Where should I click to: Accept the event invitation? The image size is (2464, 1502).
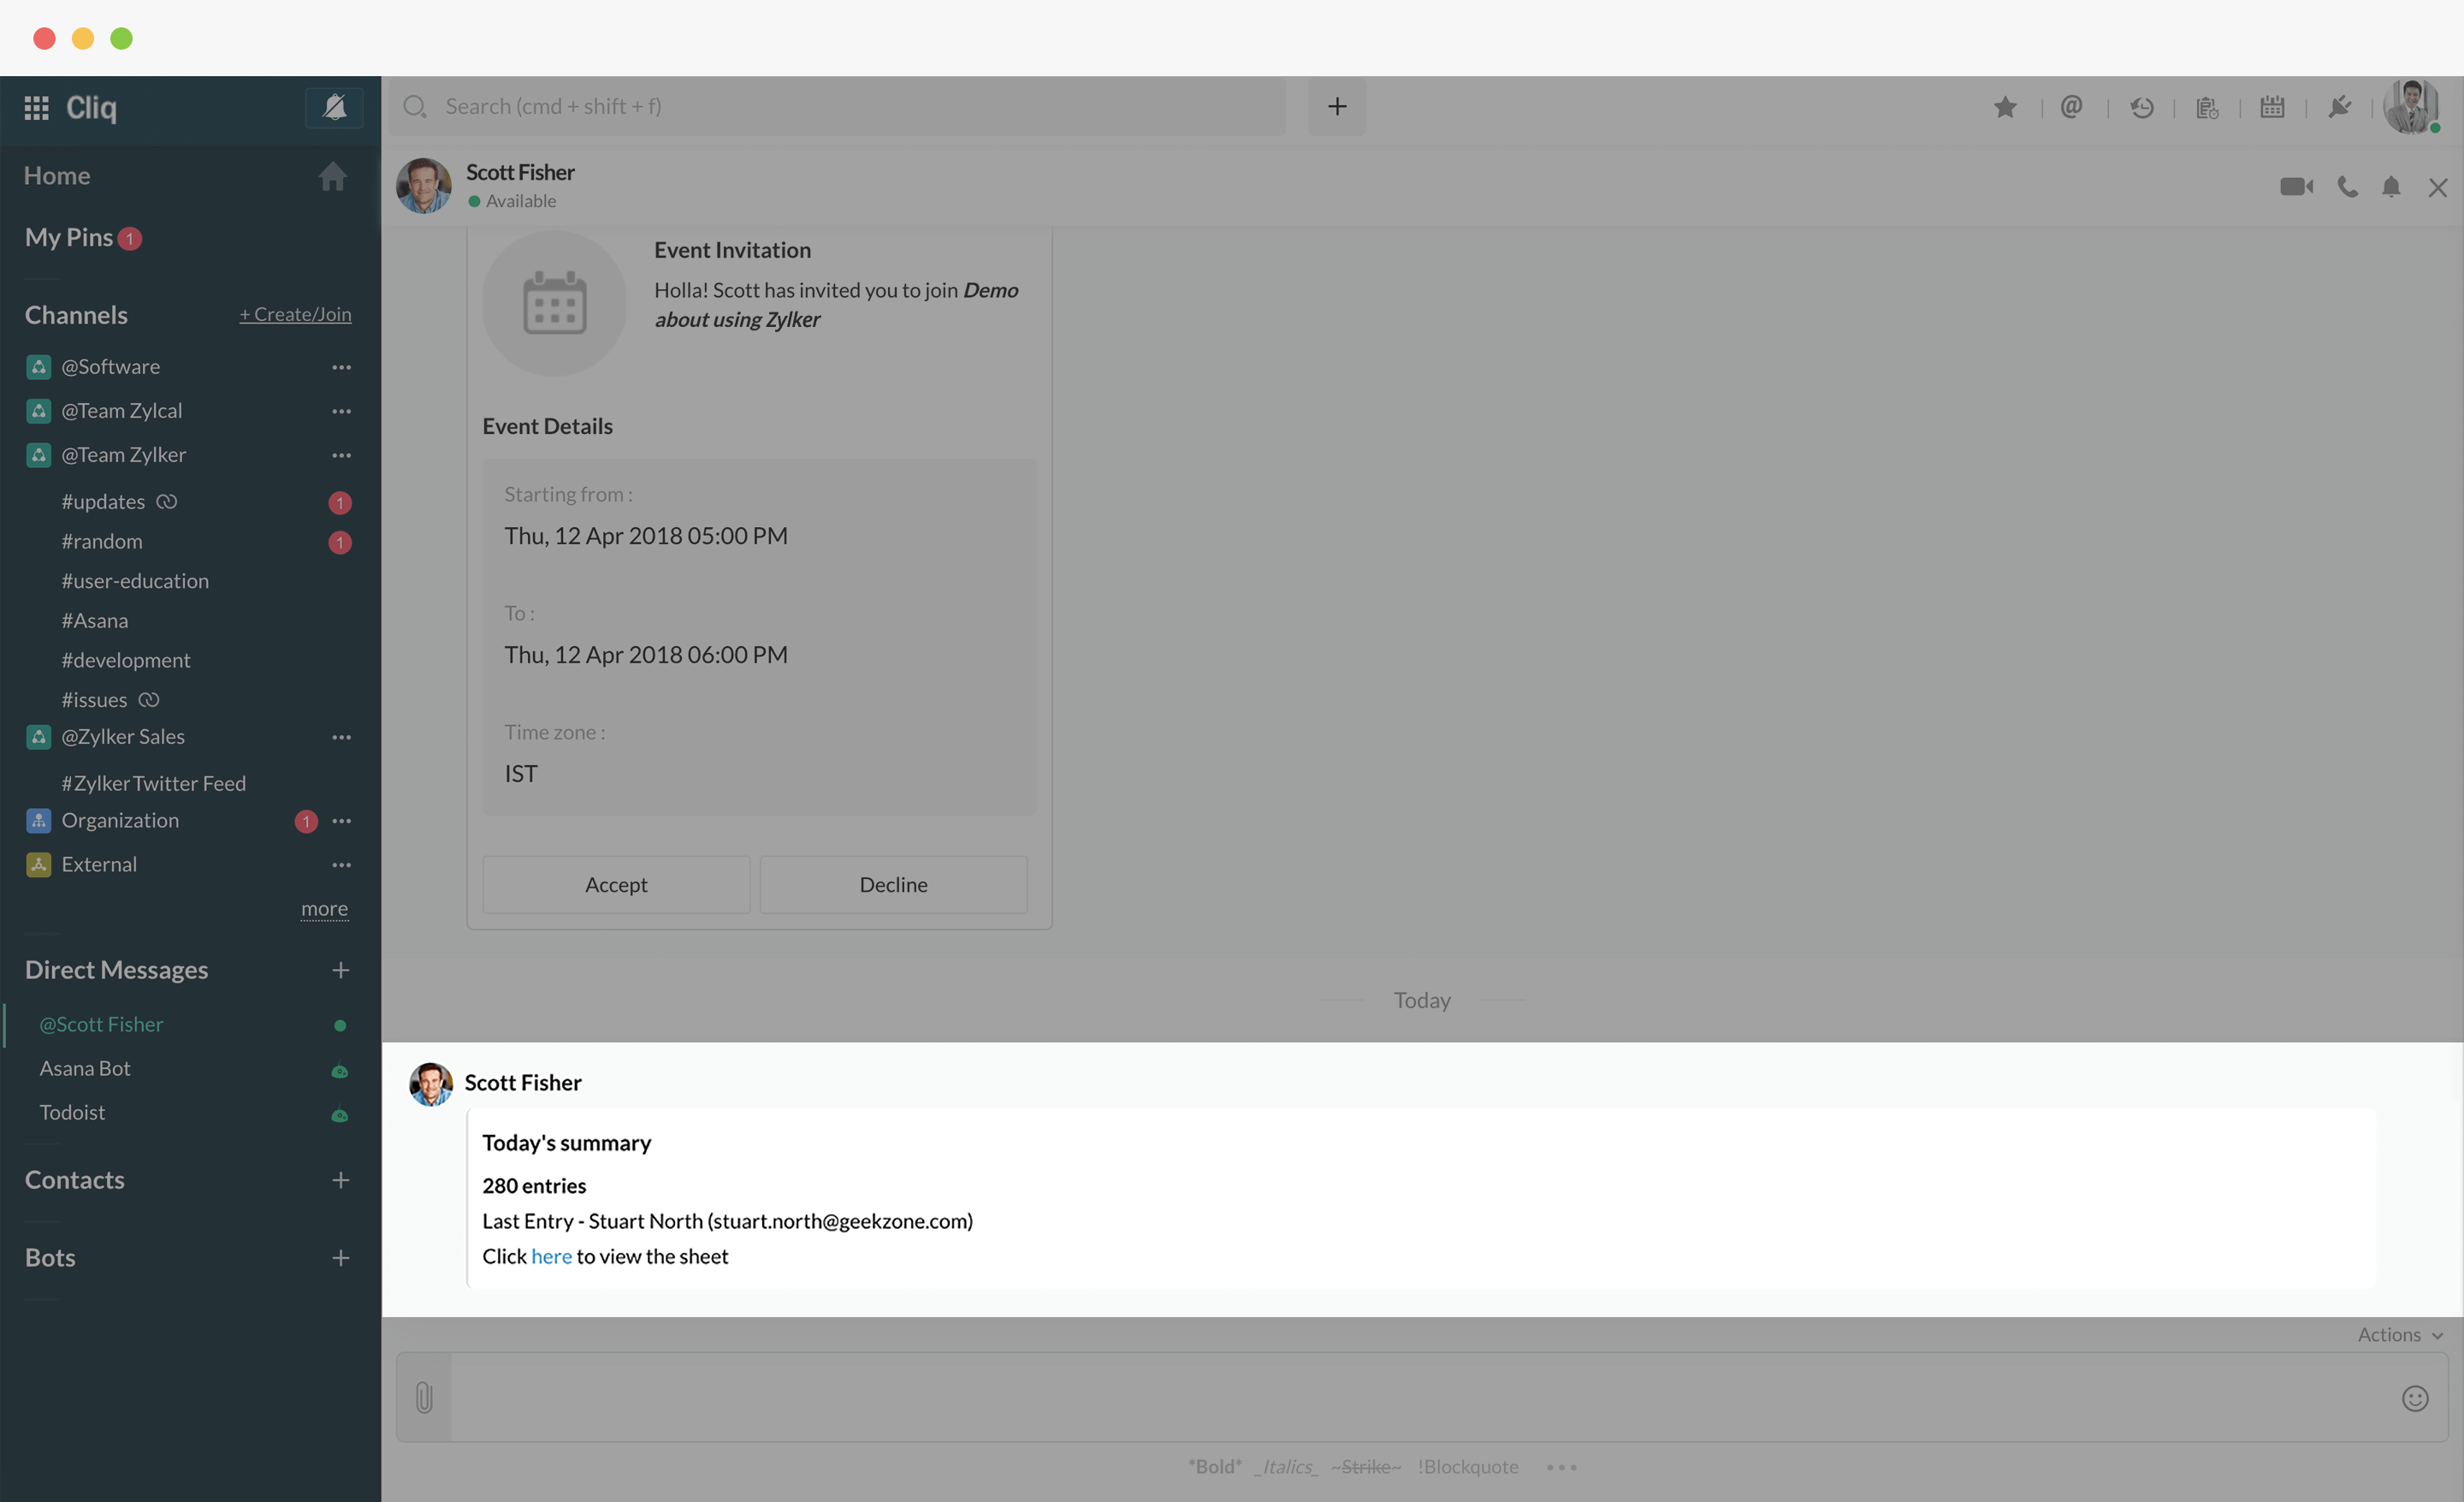616,884
